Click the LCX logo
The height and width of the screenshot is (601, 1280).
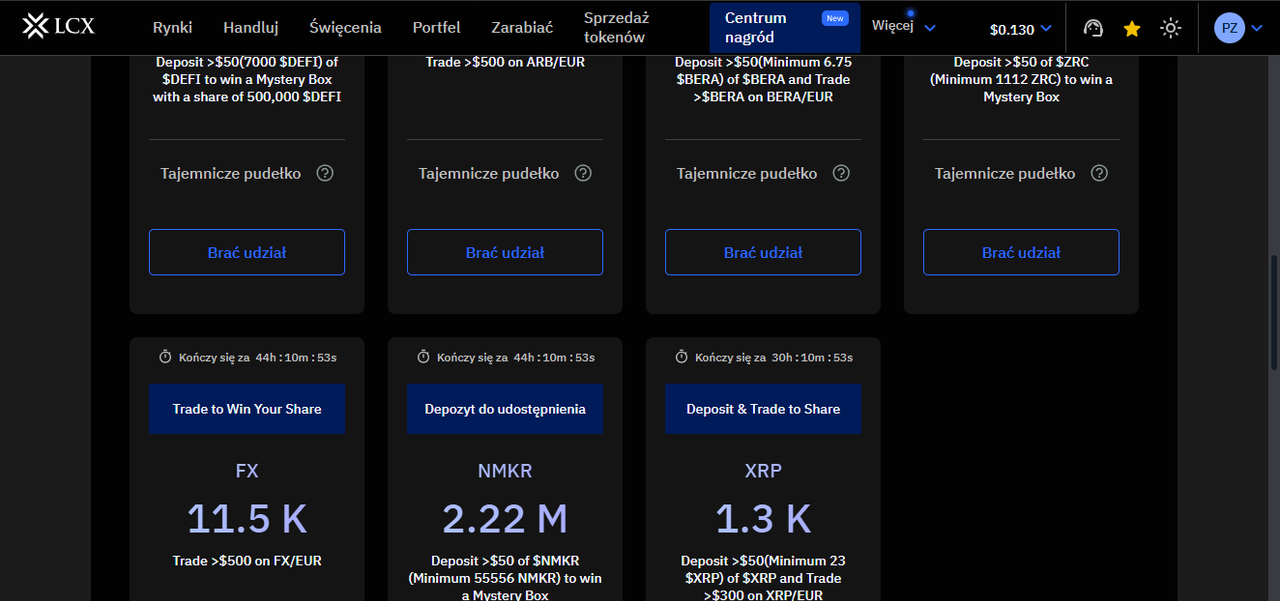coord(59,27)
